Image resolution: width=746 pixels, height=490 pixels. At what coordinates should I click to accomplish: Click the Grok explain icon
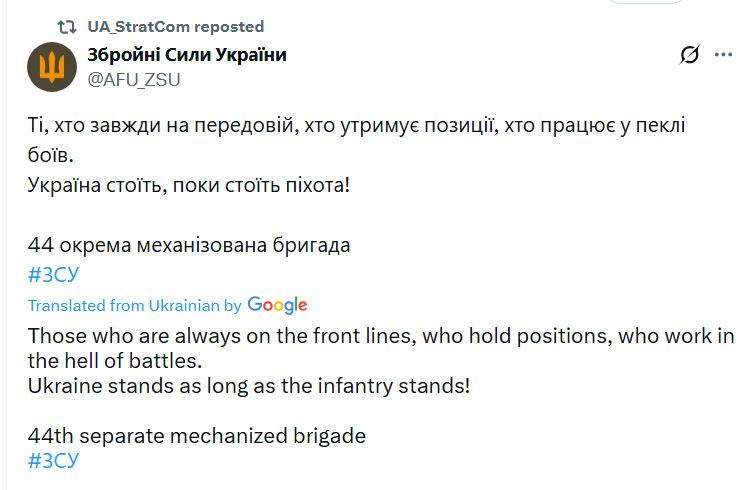(x=689, y=55)
